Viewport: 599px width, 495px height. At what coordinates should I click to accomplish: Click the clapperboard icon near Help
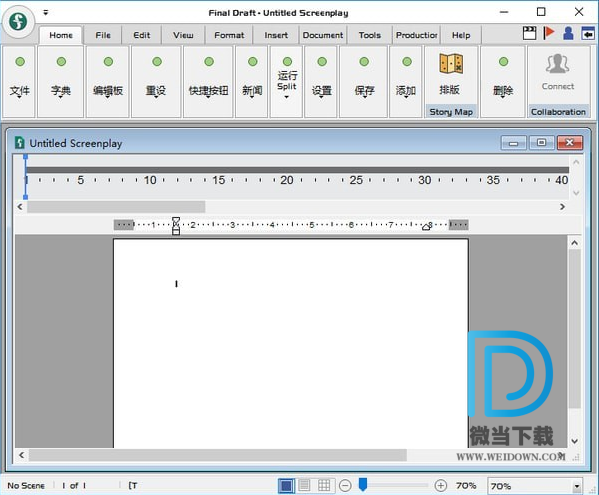(x=529, y=34)
